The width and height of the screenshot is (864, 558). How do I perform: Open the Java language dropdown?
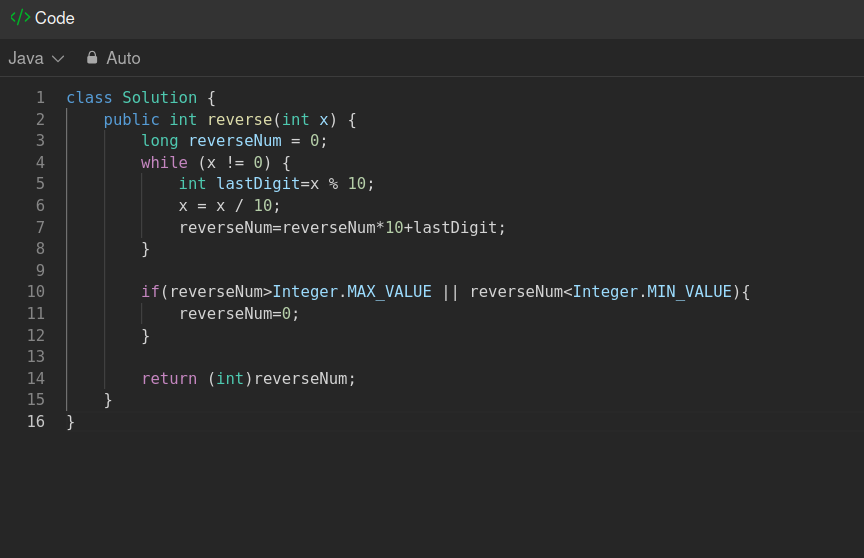click(x=36, y=58)
